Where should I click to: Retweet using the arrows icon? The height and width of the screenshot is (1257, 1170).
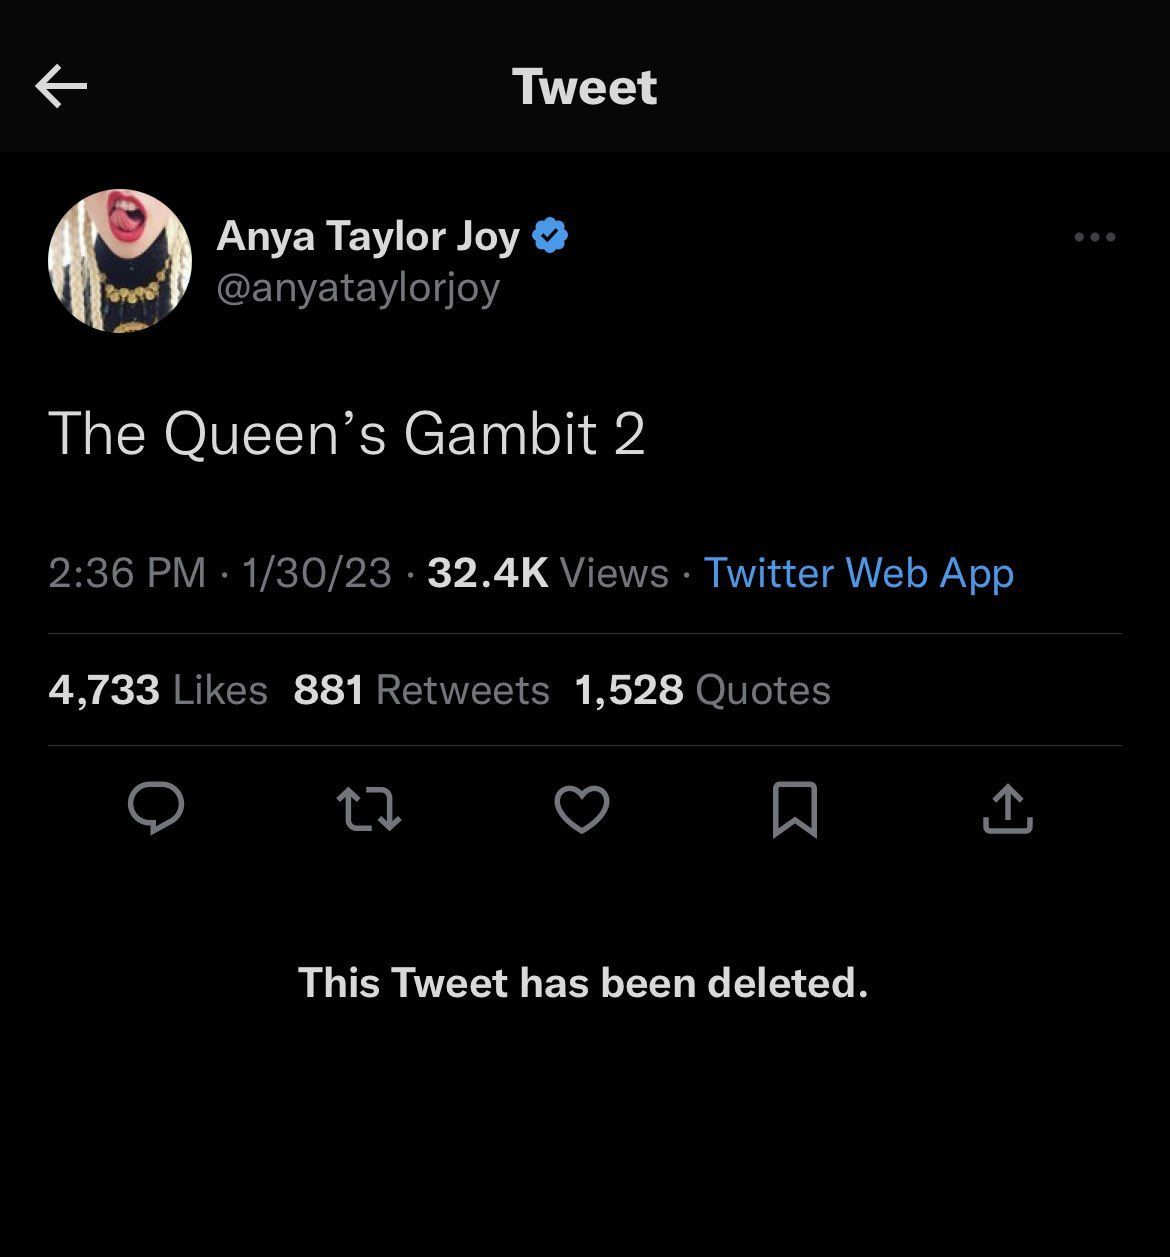tap(369, 809)
